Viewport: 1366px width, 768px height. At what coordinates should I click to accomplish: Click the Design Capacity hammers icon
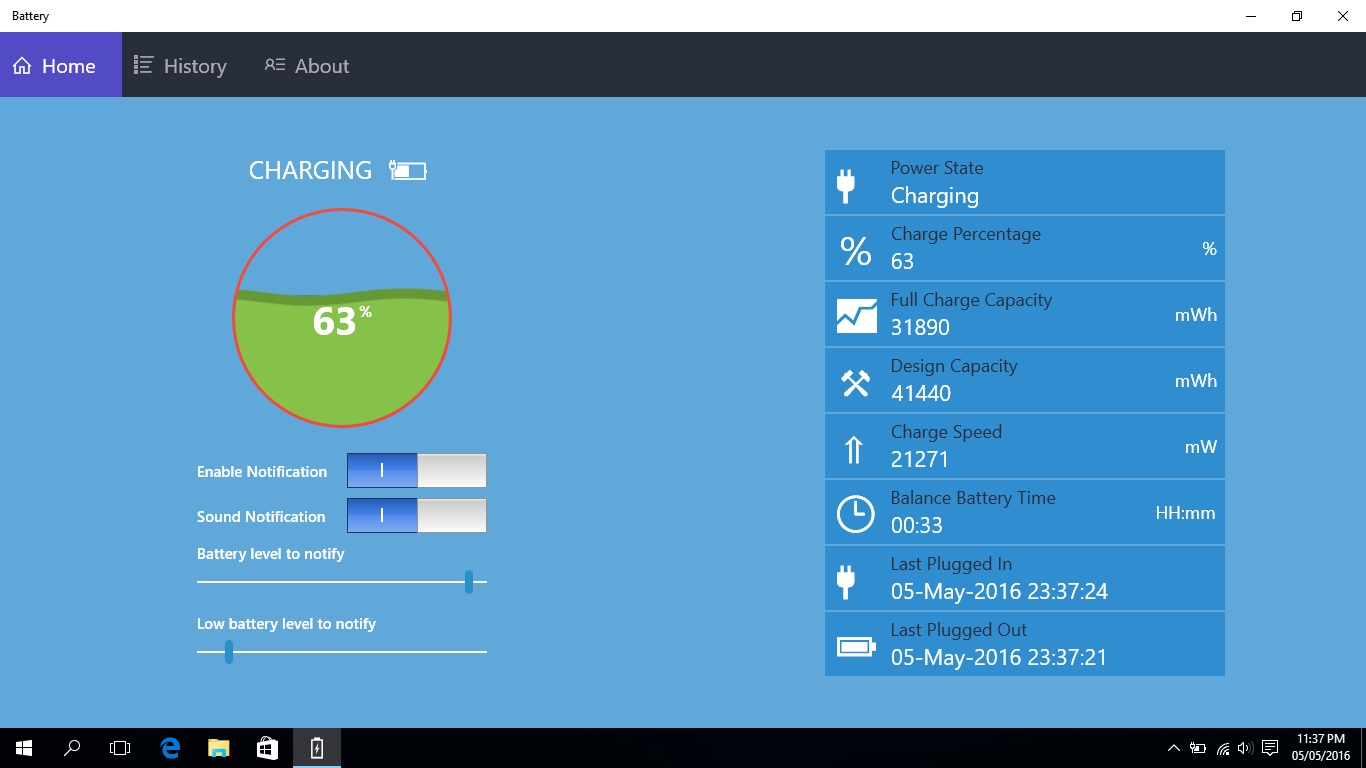pos(855,383)
